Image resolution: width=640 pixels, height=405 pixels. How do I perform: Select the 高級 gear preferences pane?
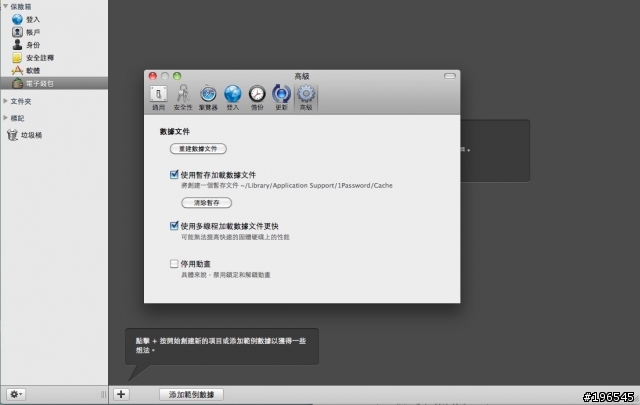[306, 98]
